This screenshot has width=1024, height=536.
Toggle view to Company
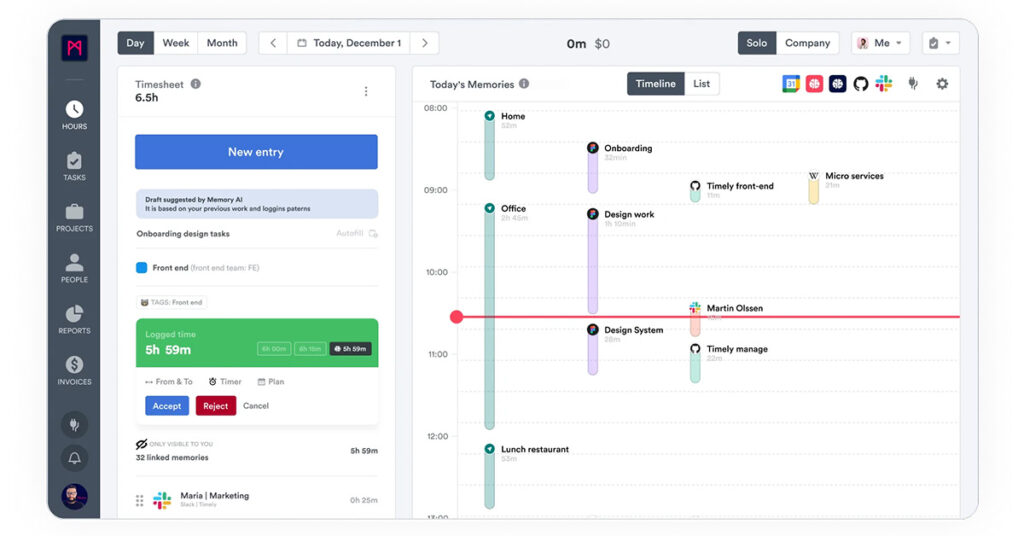click(807, 43)
